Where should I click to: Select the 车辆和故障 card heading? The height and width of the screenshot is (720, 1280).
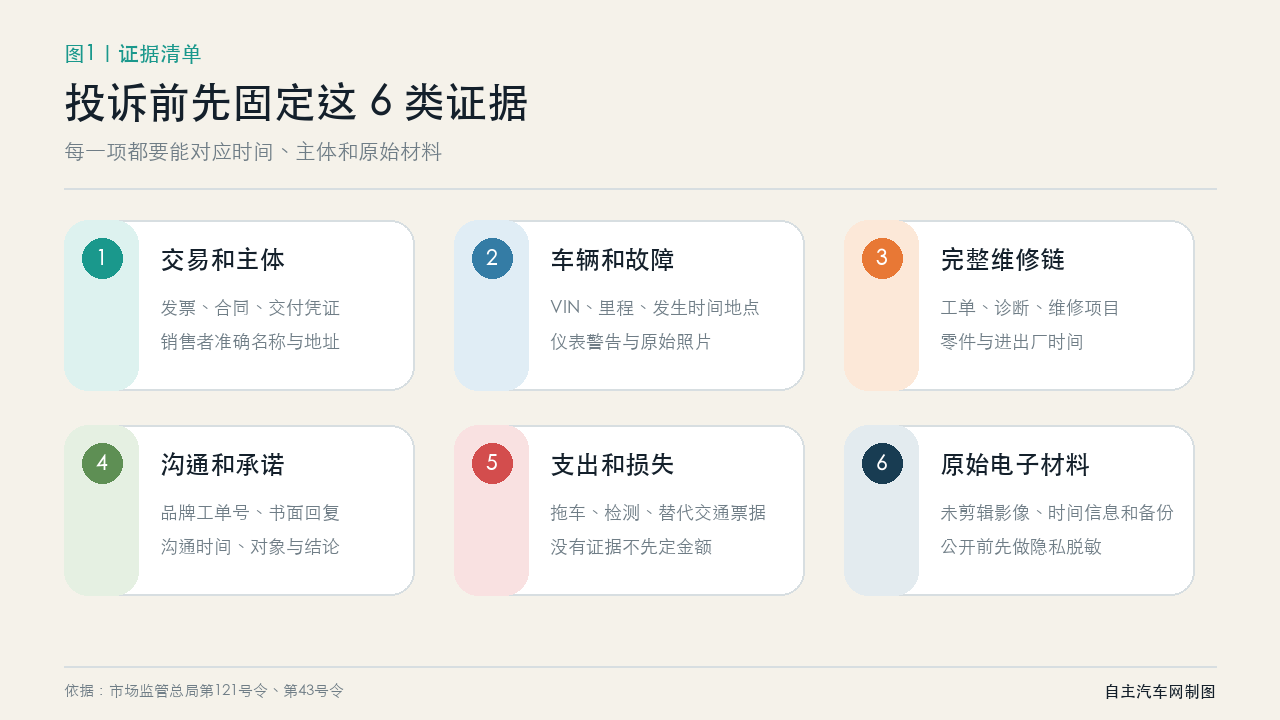tap(613, 260)
